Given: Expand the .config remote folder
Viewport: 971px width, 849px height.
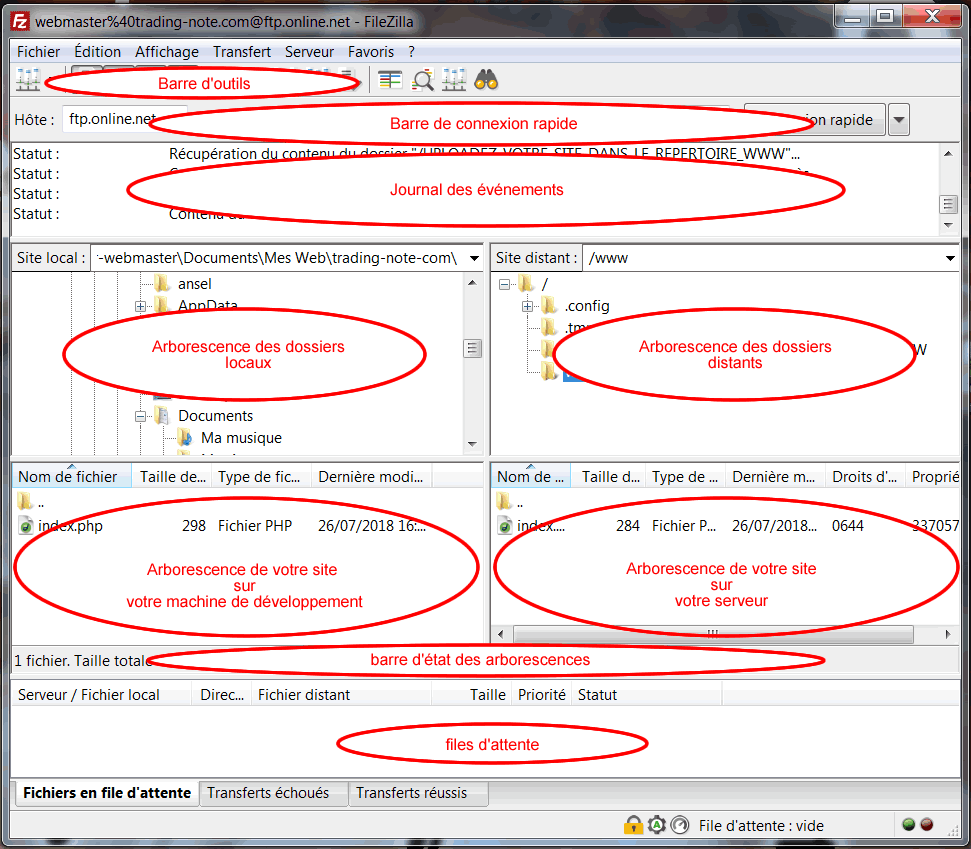Looking at the screenshot, I should 527,306.
